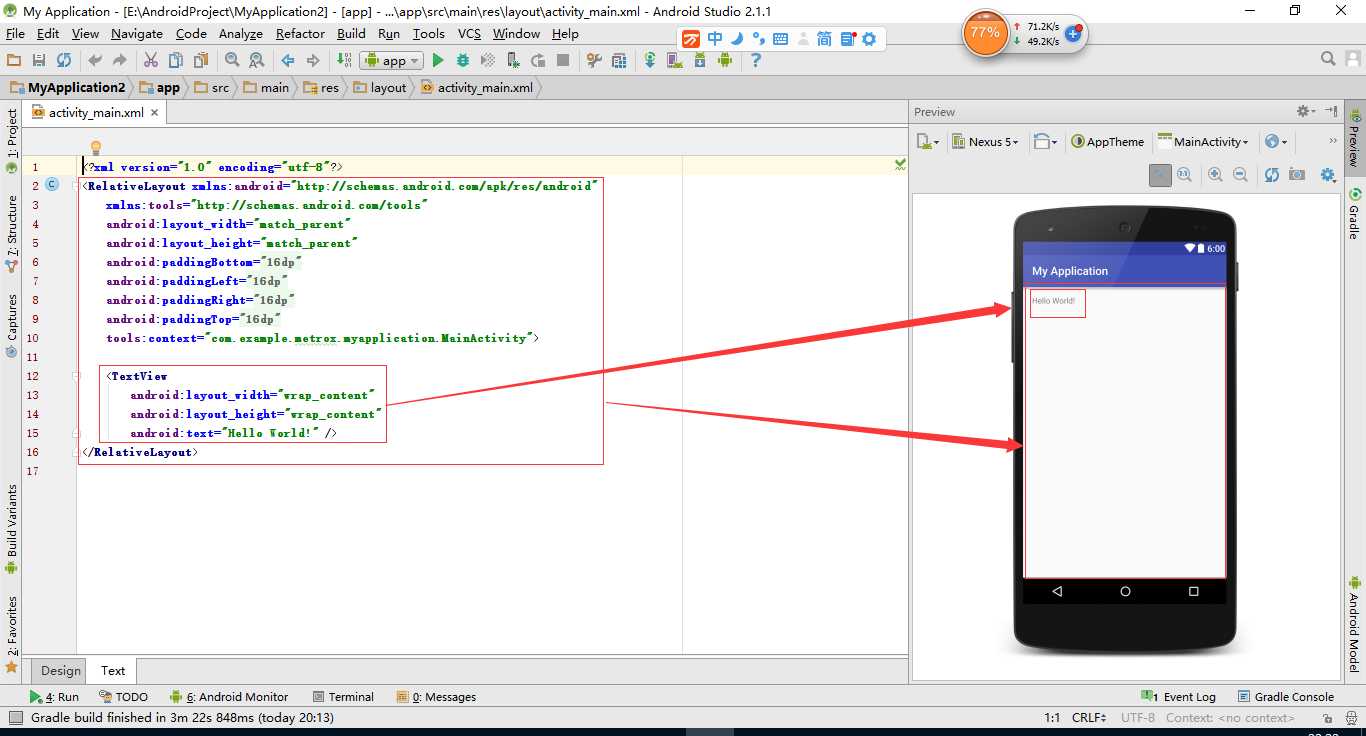This screenshot has width=1366, height=736.
Task: Open Project Structure toolbar icon
Action: click(619, 61)
